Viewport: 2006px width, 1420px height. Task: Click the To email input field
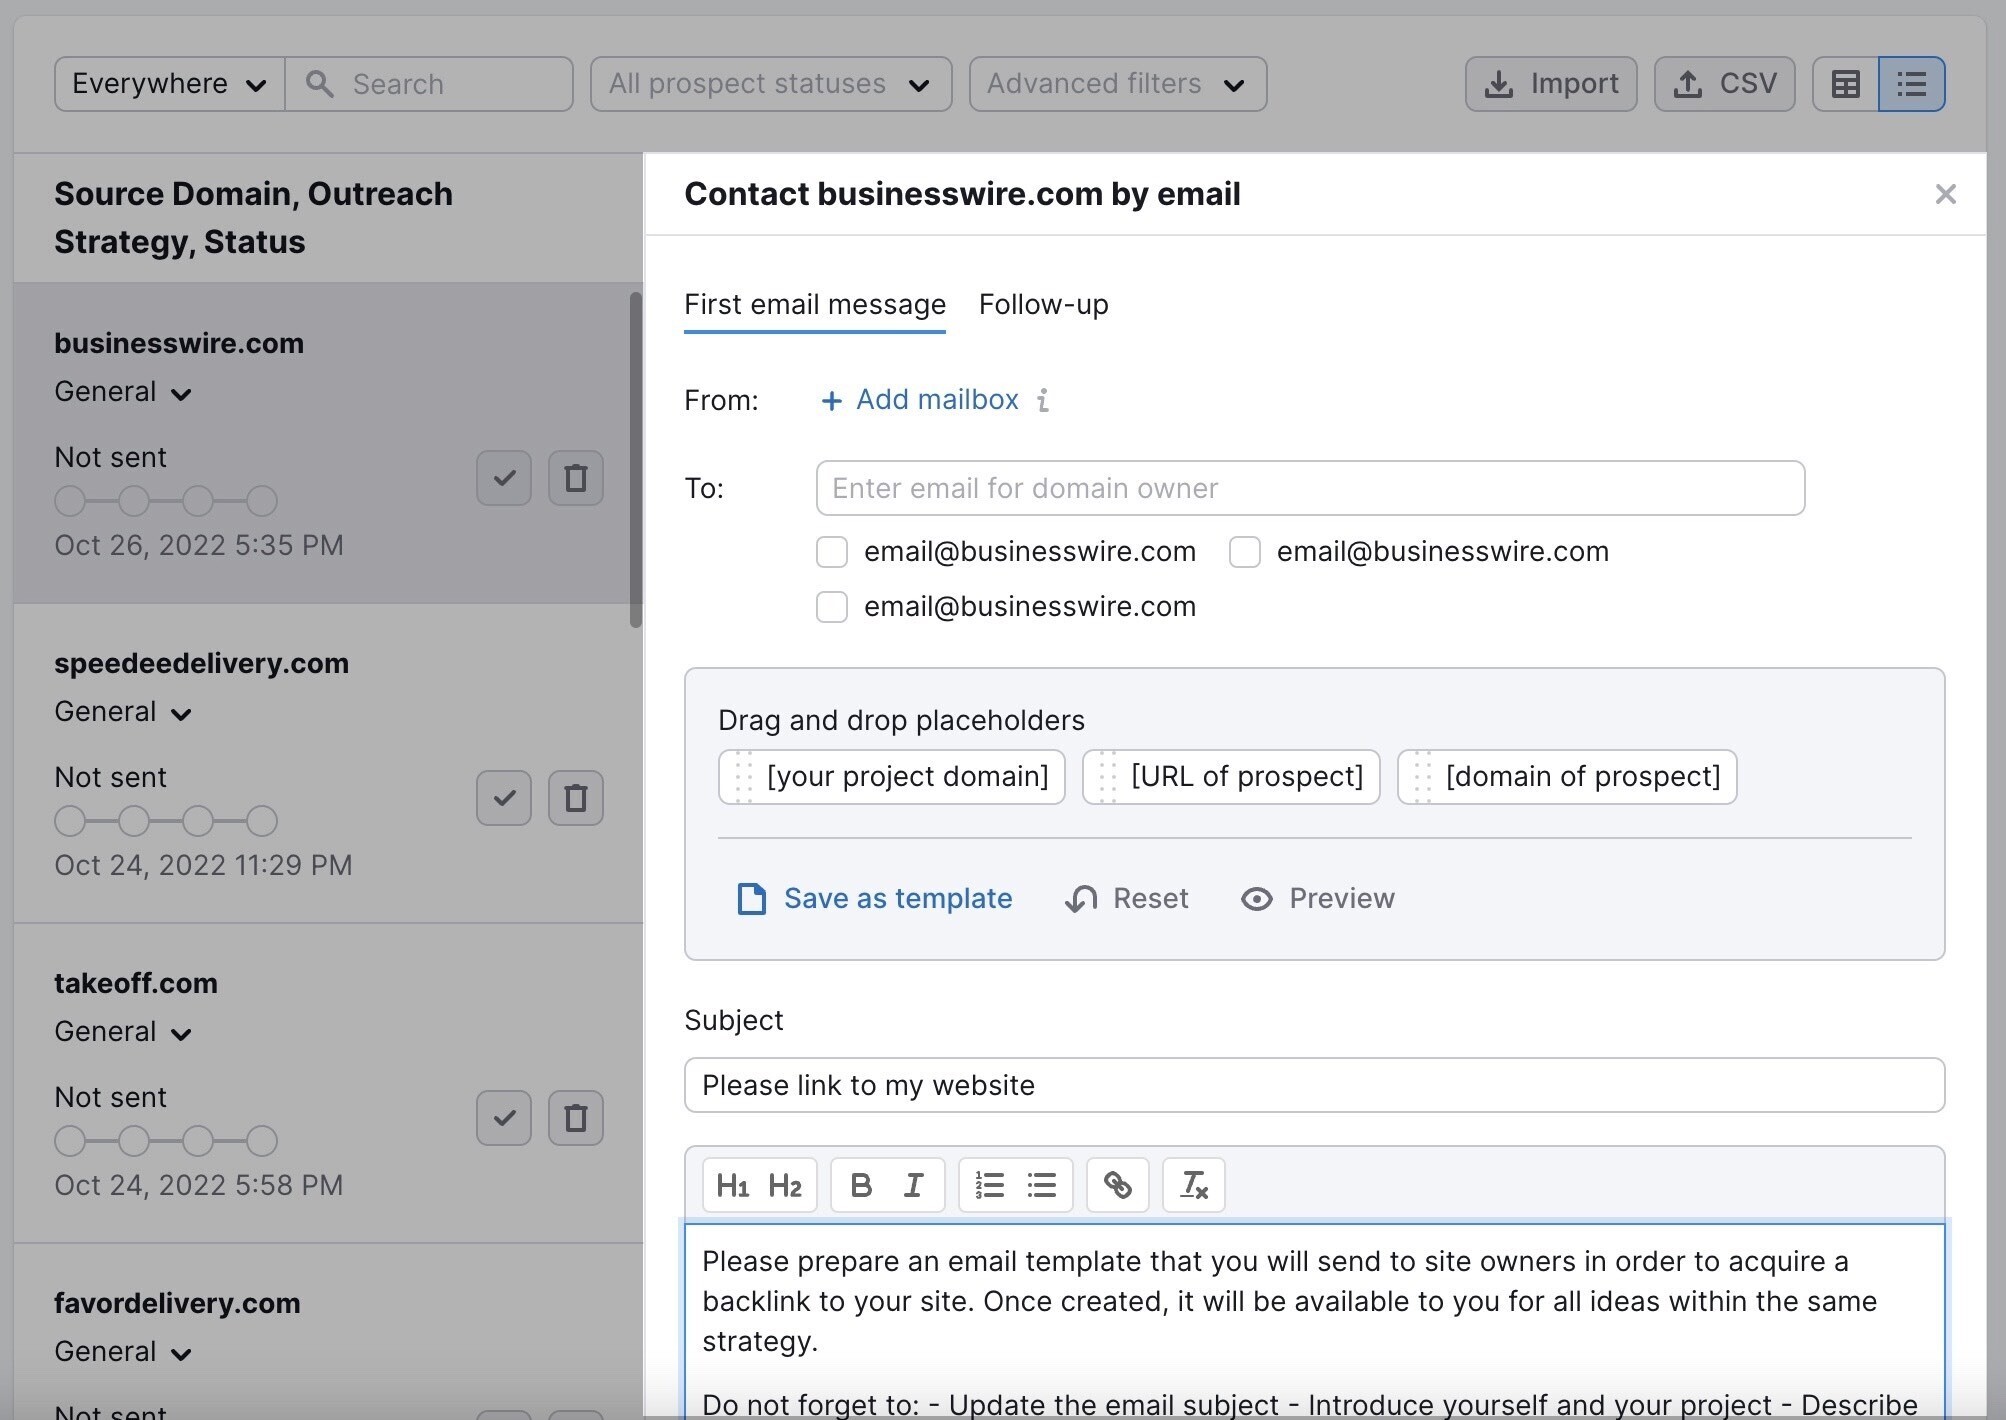point(1310,488)
